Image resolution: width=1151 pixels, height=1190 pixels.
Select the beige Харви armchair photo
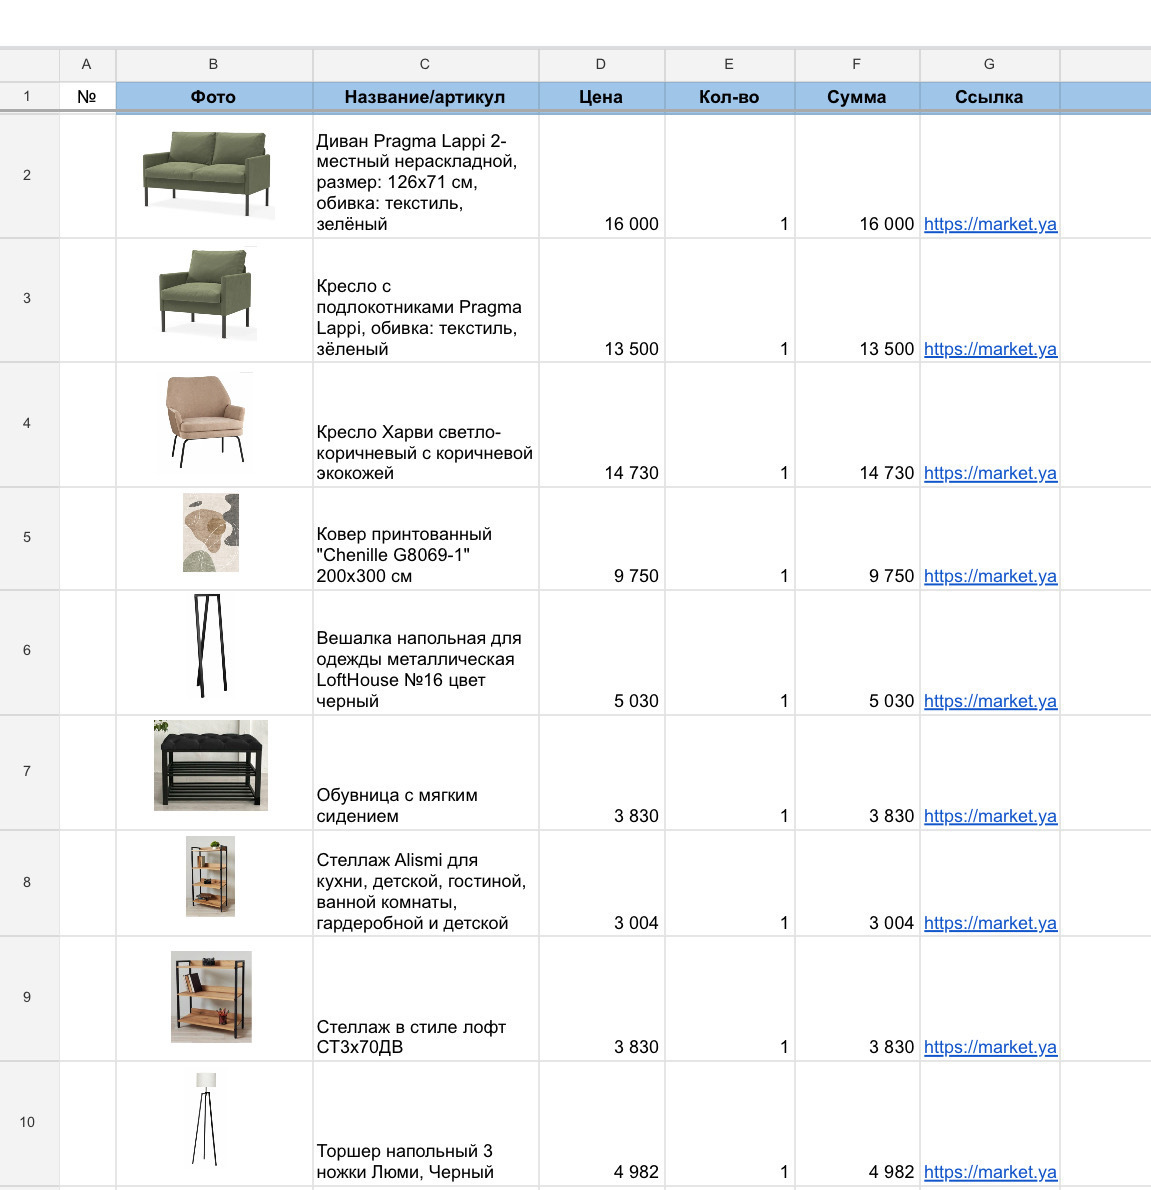(x=206, y=420)
